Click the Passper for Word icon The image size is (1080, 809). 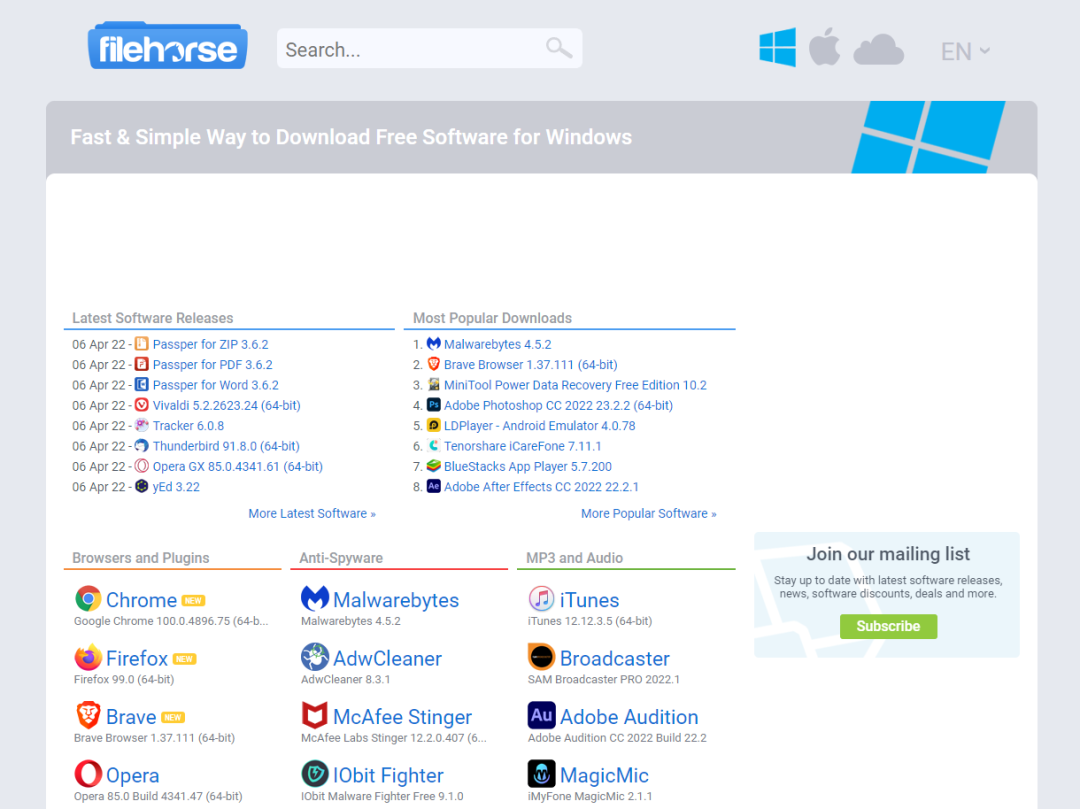141,384
